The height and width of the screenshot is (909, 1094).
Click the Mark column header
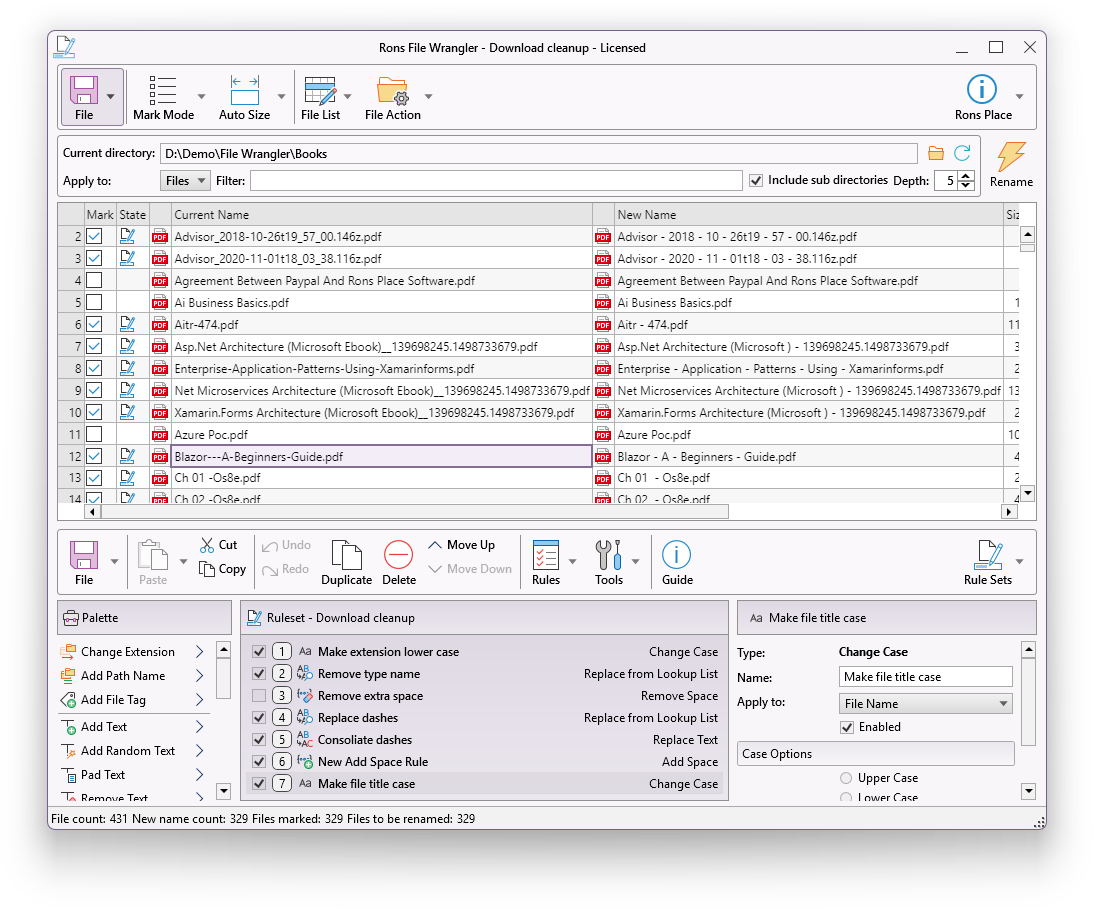coord(100,215)
